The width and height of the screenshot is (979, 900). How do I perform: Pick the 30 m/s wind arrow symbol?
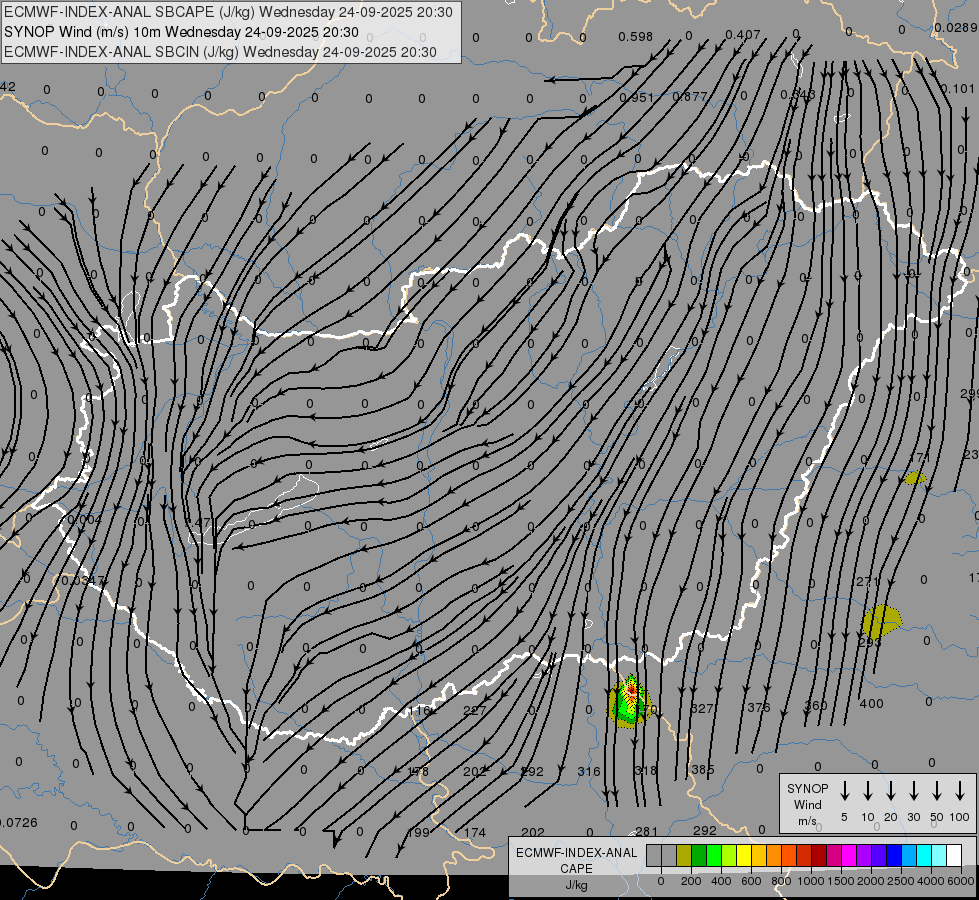tap(914, 791)
